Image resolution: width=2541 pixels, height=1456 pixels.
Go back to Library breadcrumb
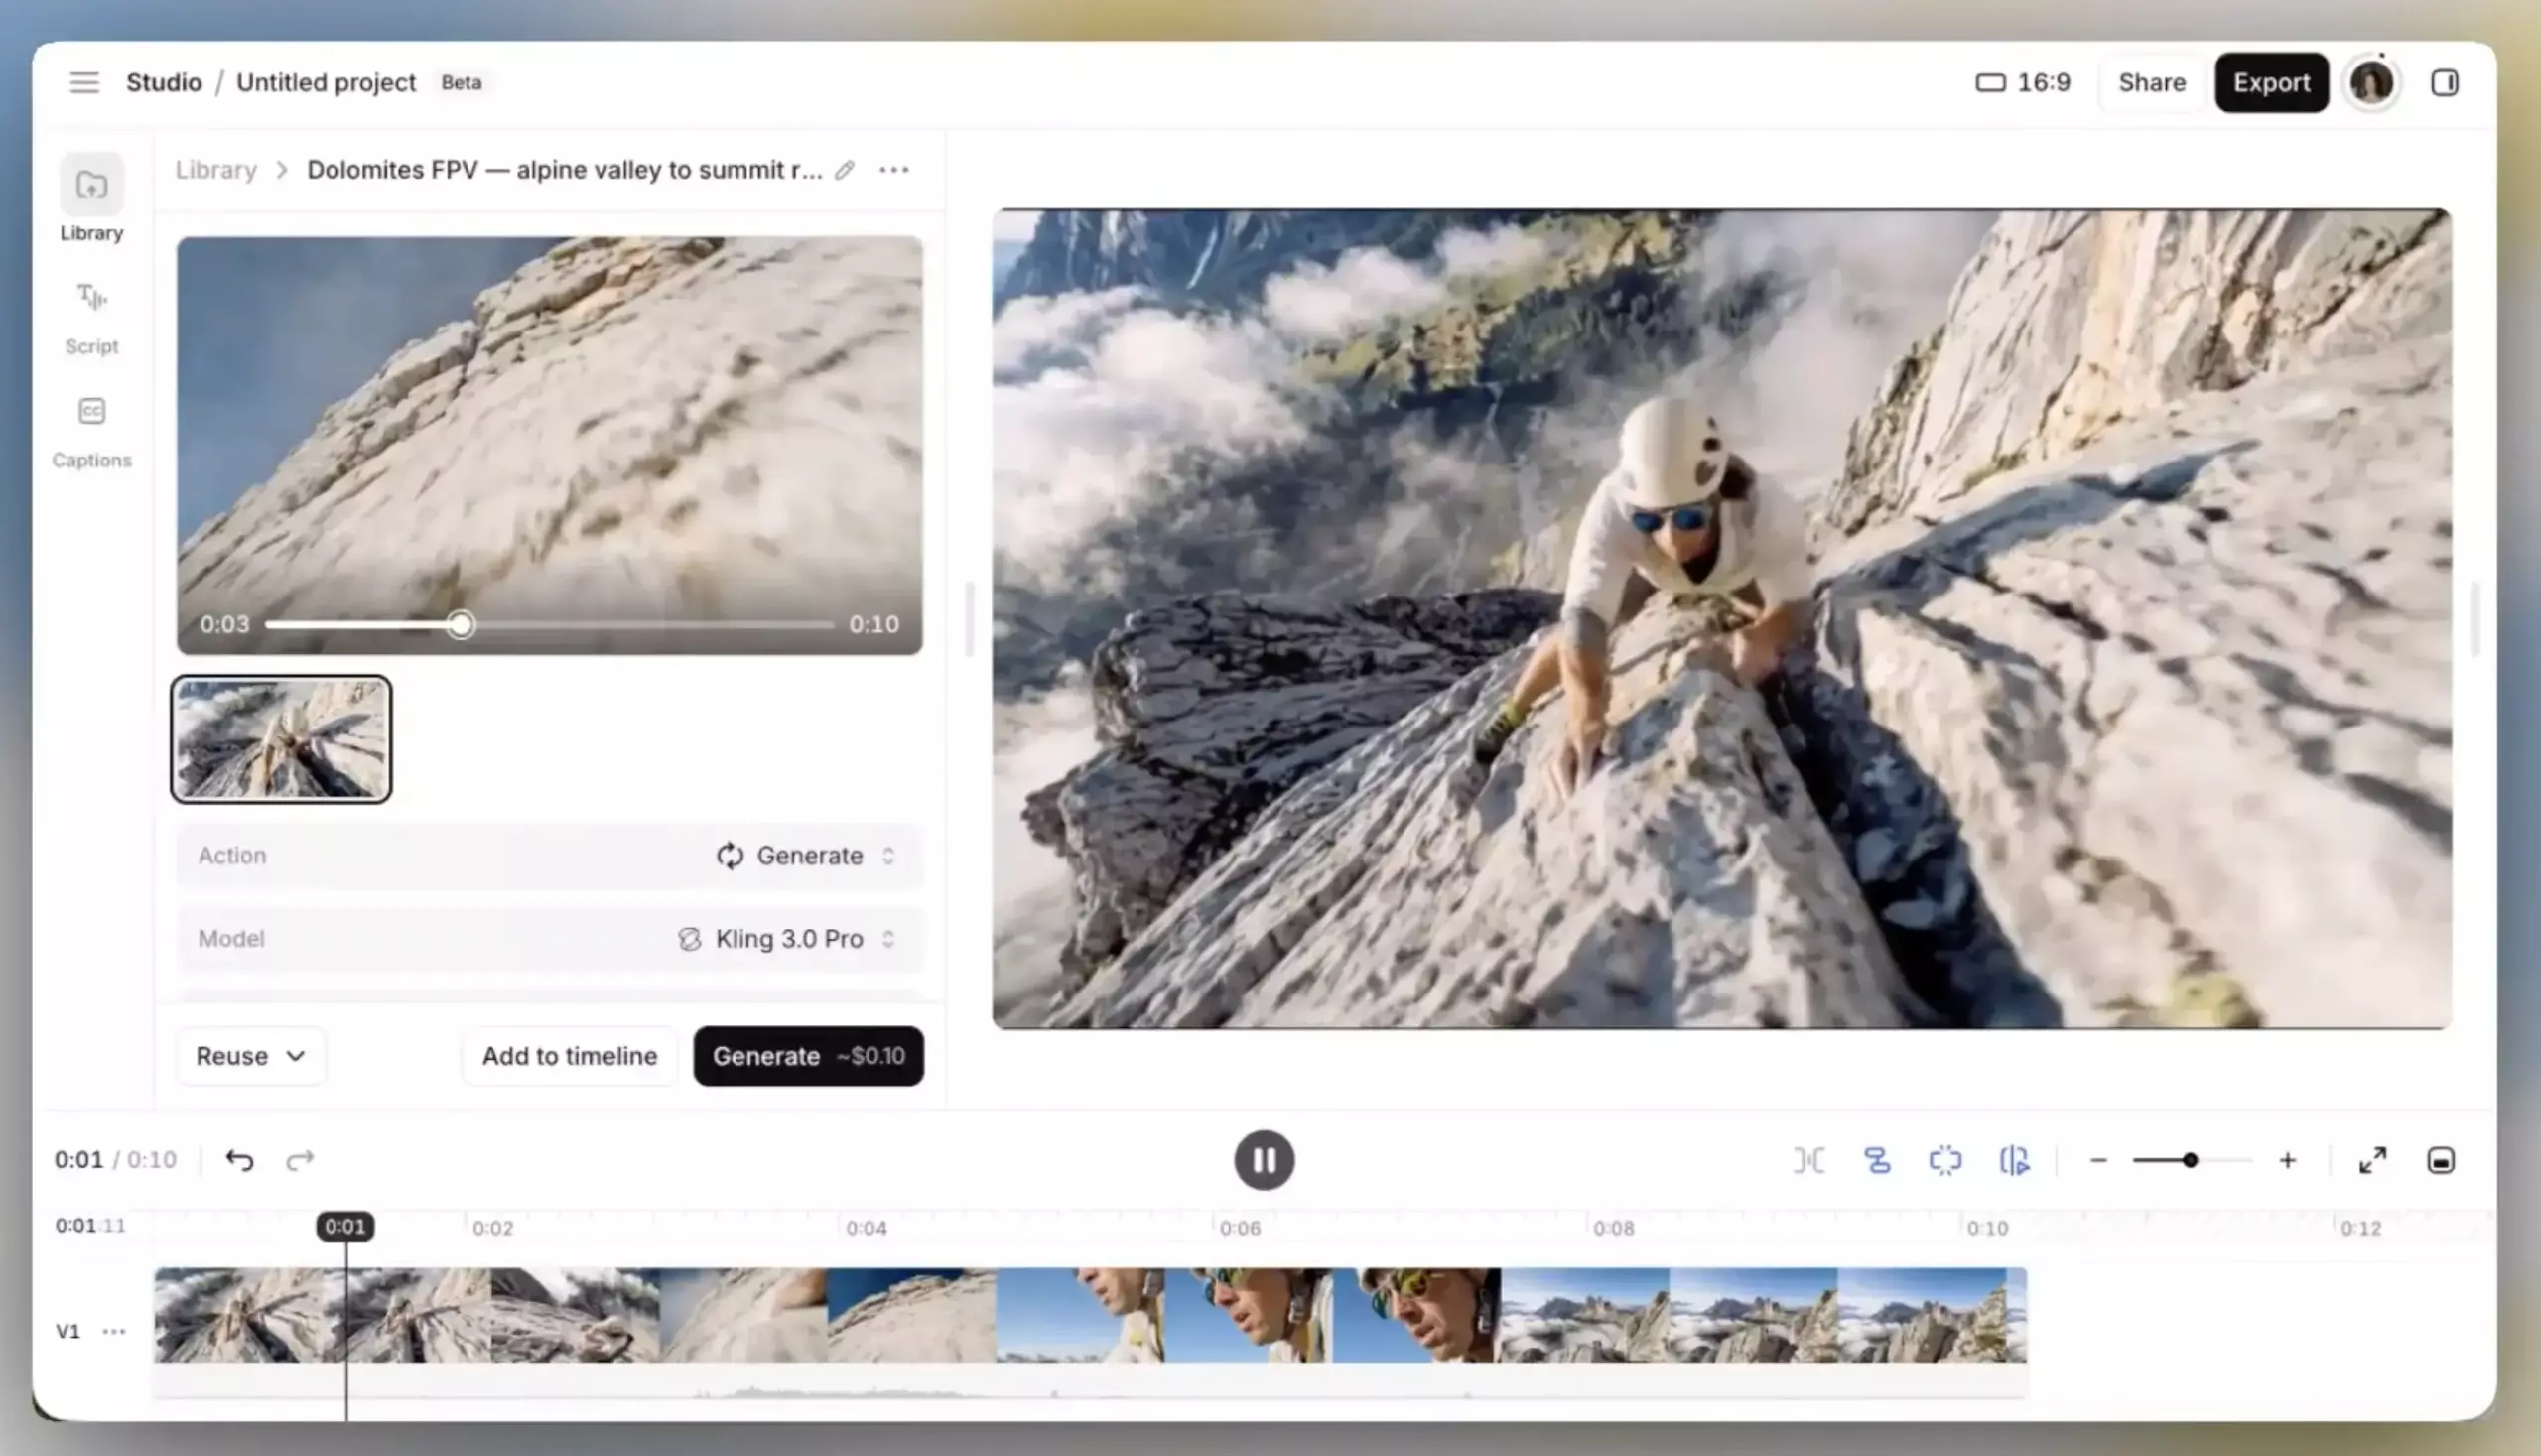coord(216,170)
